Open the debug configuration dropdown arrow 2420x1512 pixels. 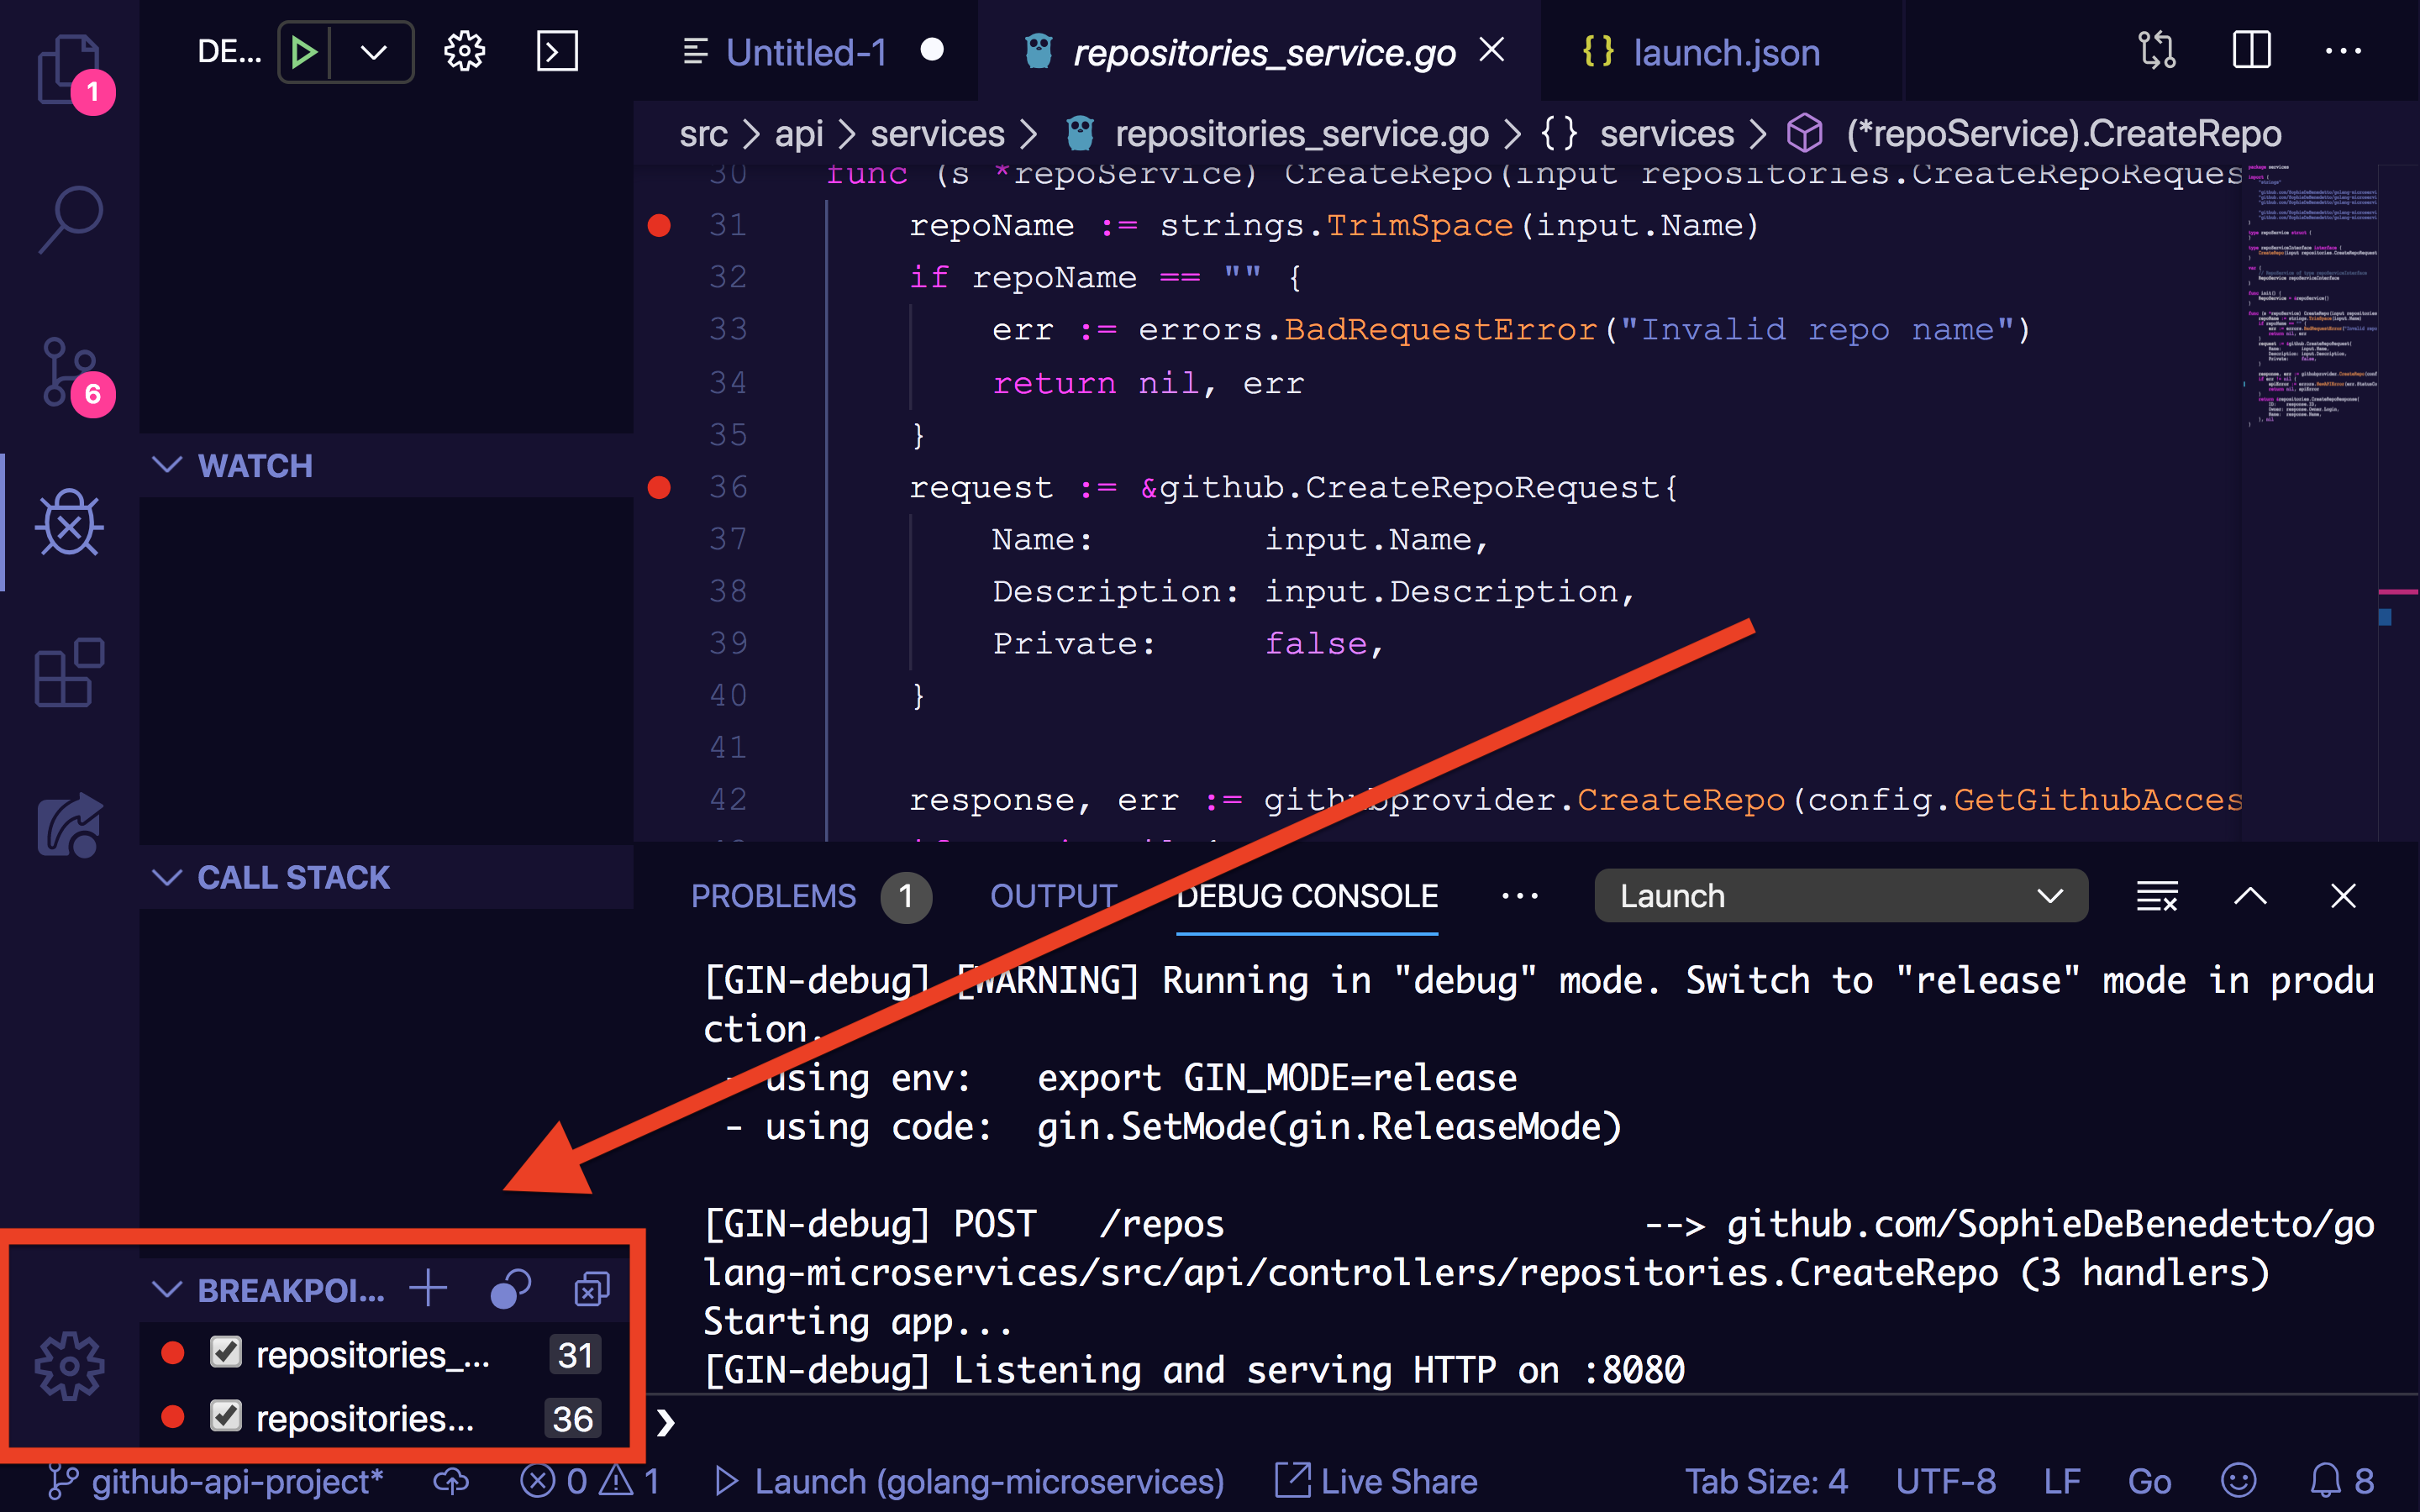click(x=371, y=50)
